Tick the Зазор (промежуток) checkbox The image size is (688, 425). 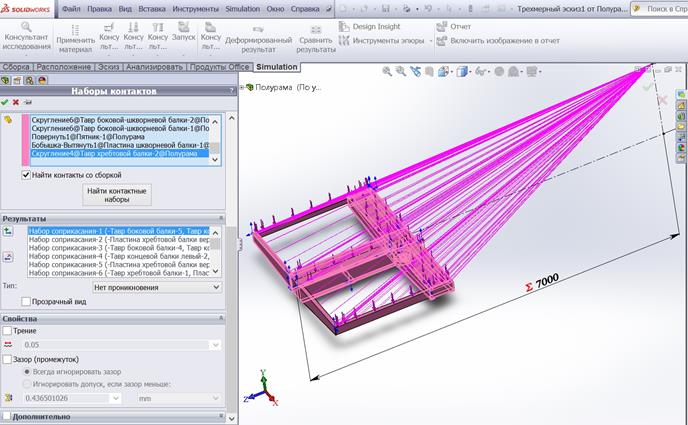(8, 358)
